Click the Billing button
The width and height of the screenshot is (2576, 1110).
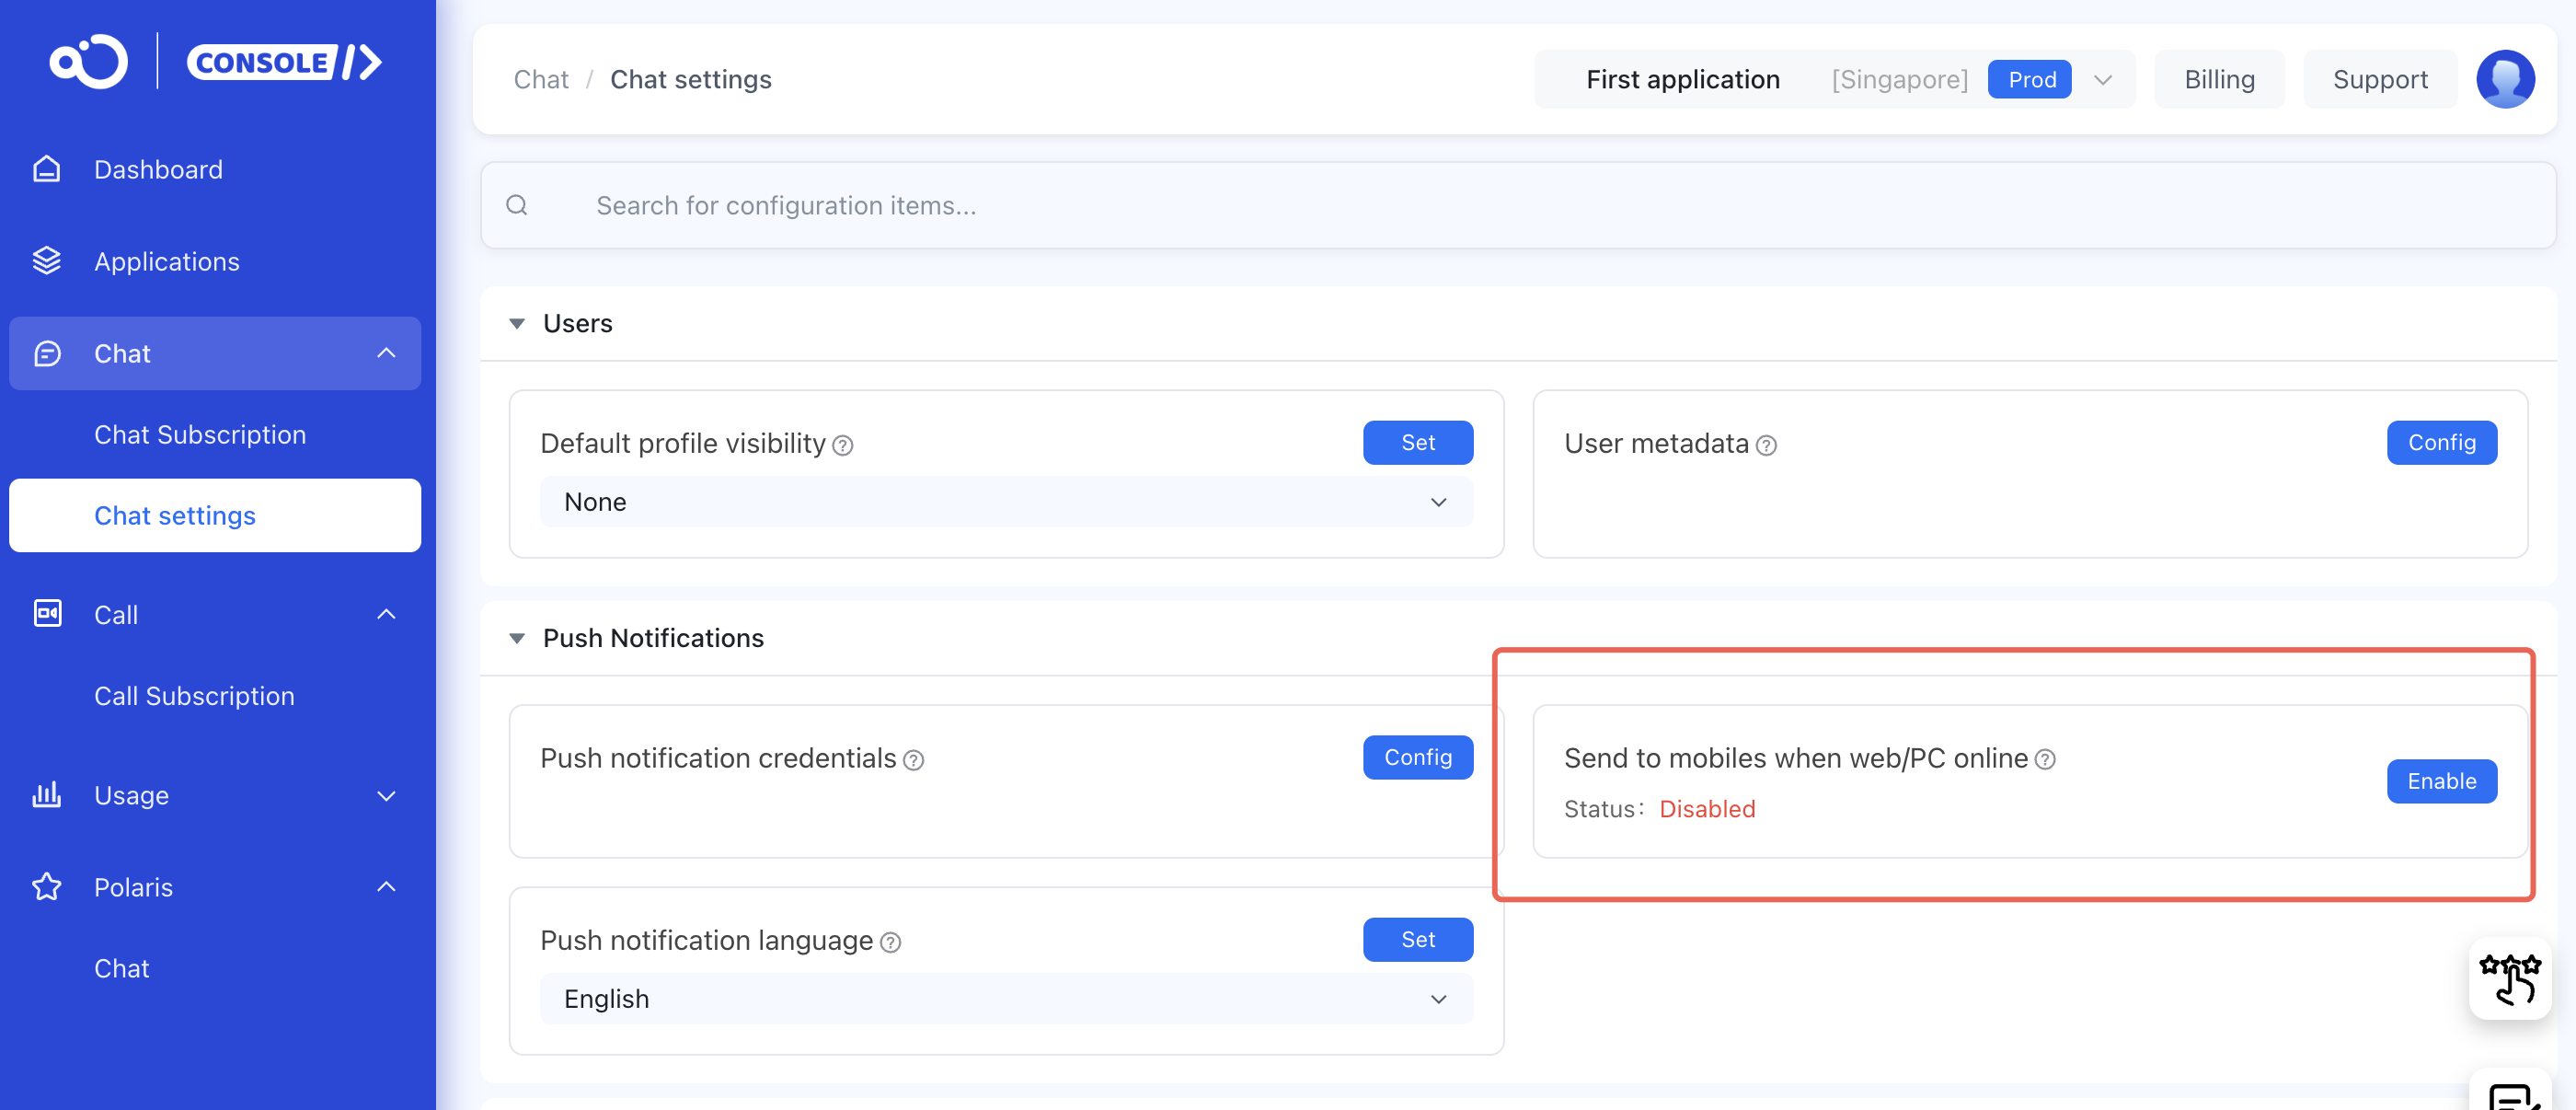click(x=2218, y=79)
